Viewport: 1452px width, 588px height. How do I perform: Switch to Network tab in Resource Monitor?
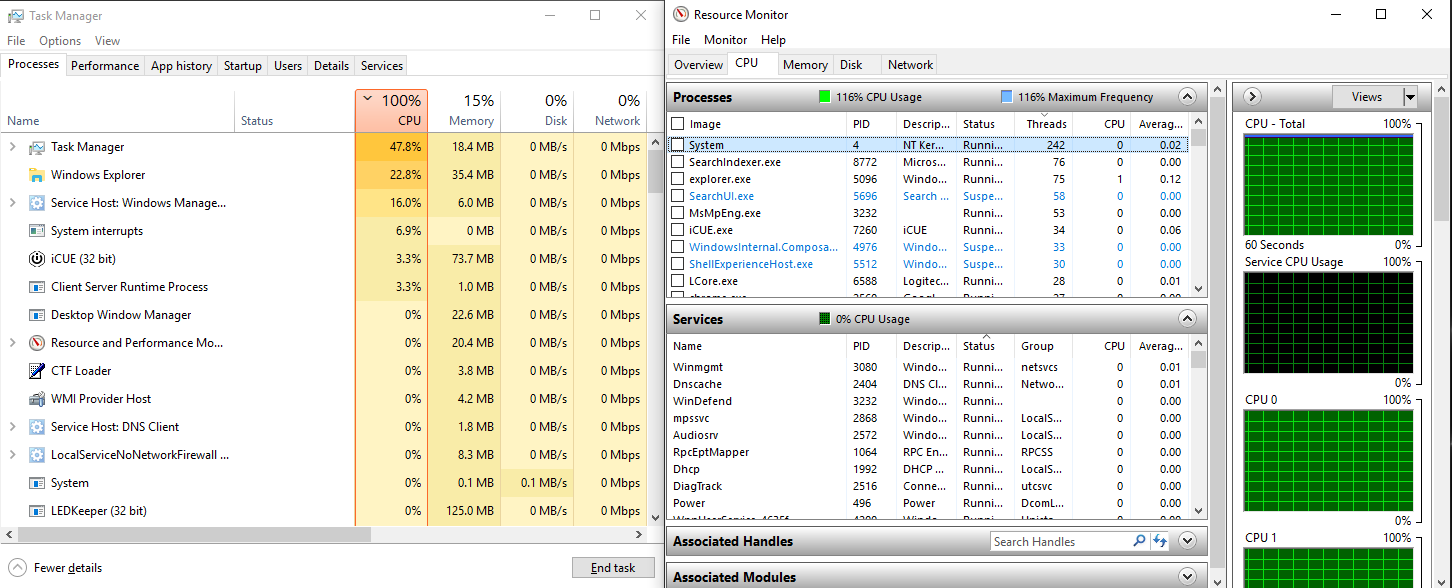pos(910,65)
